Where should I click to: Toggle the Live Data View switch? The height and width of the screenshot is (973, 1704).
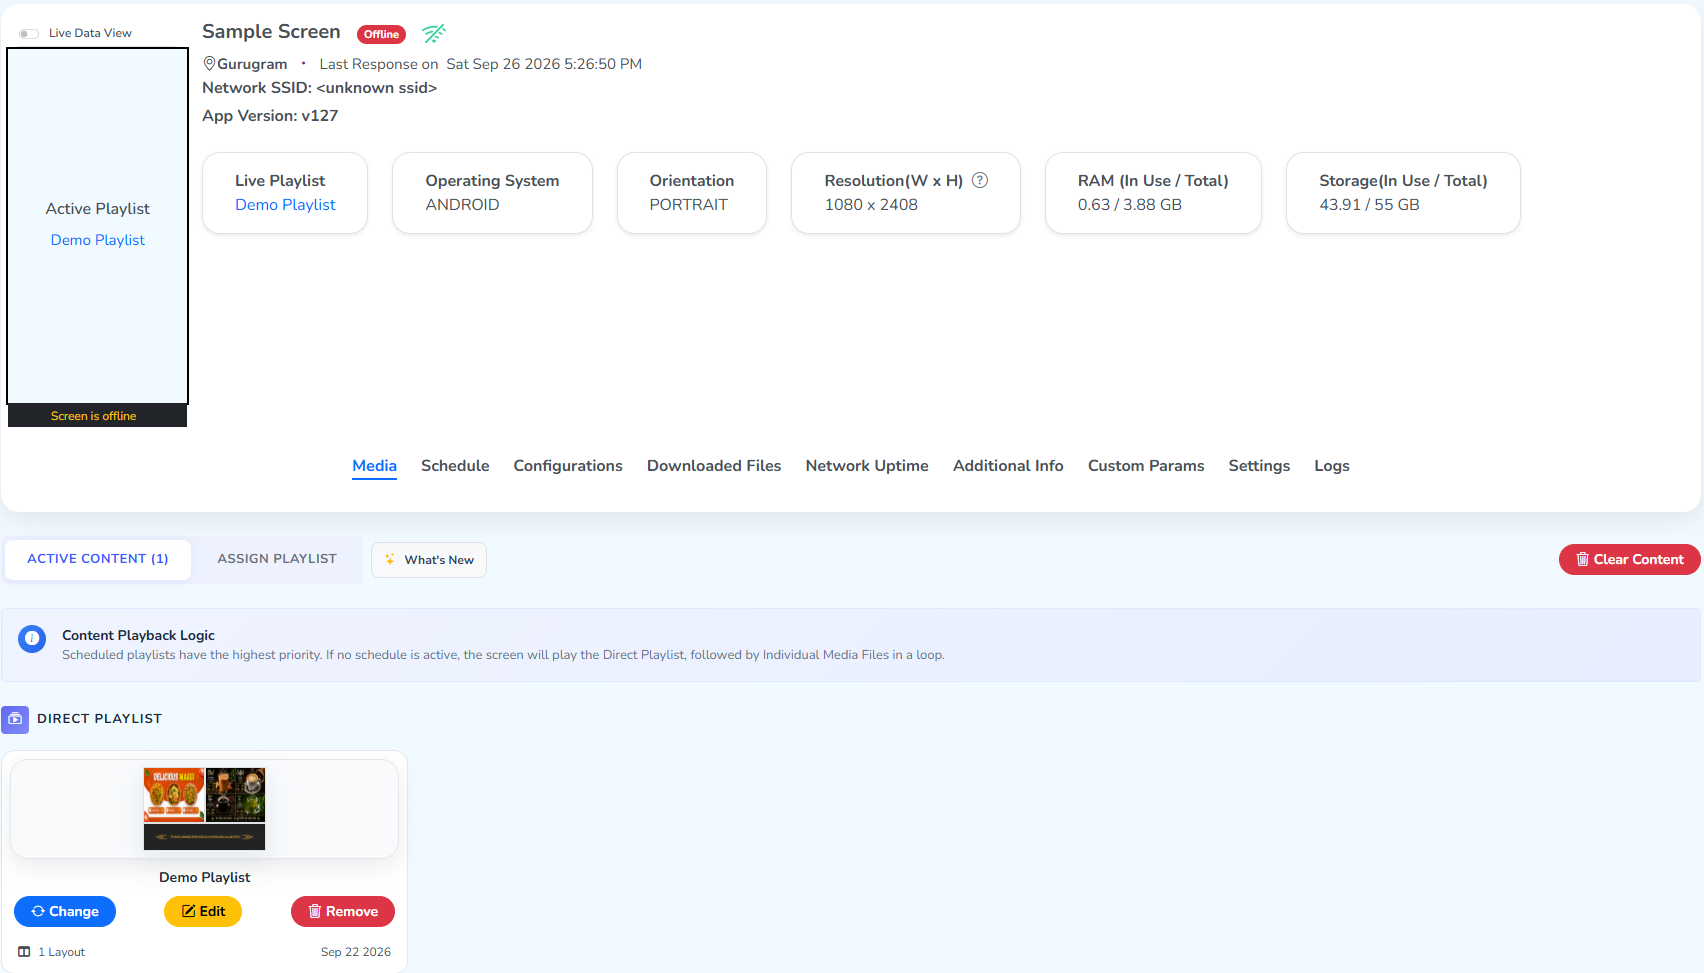coord(28,33)
